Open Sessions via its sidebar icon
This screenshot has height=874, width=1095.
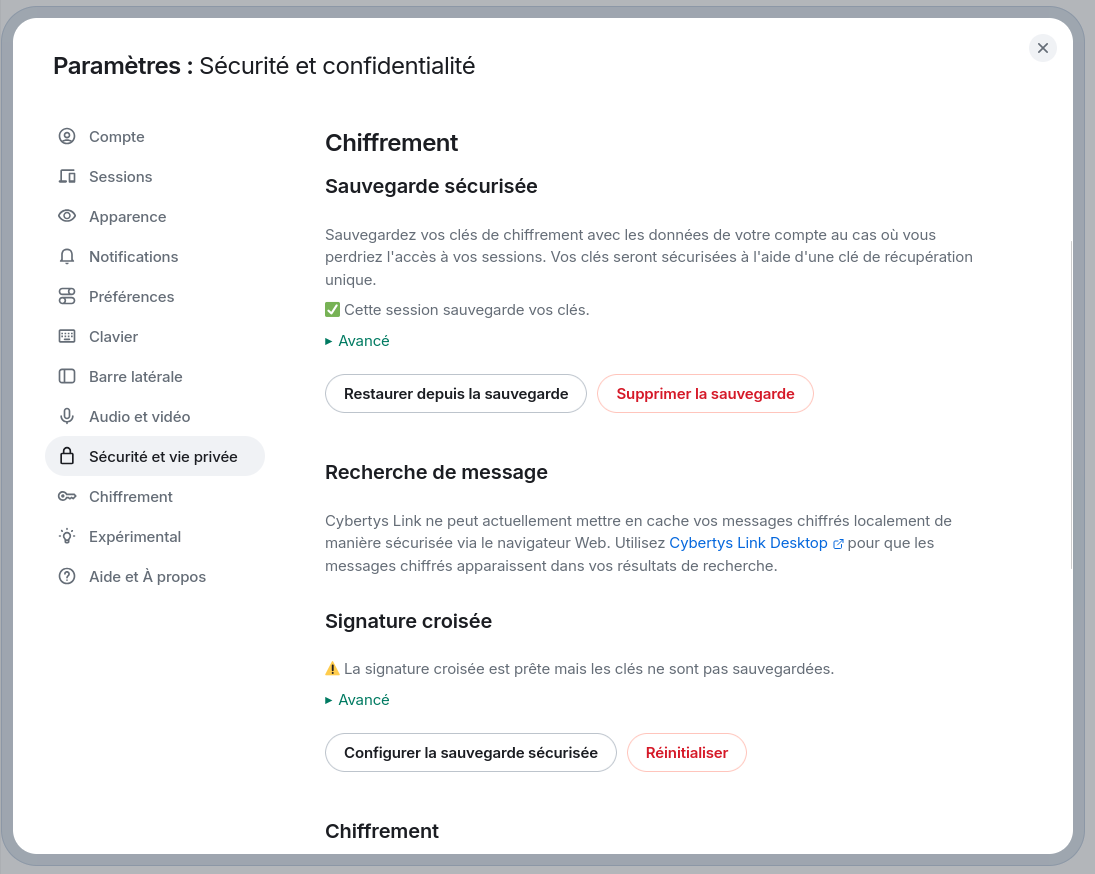point(66,176)
